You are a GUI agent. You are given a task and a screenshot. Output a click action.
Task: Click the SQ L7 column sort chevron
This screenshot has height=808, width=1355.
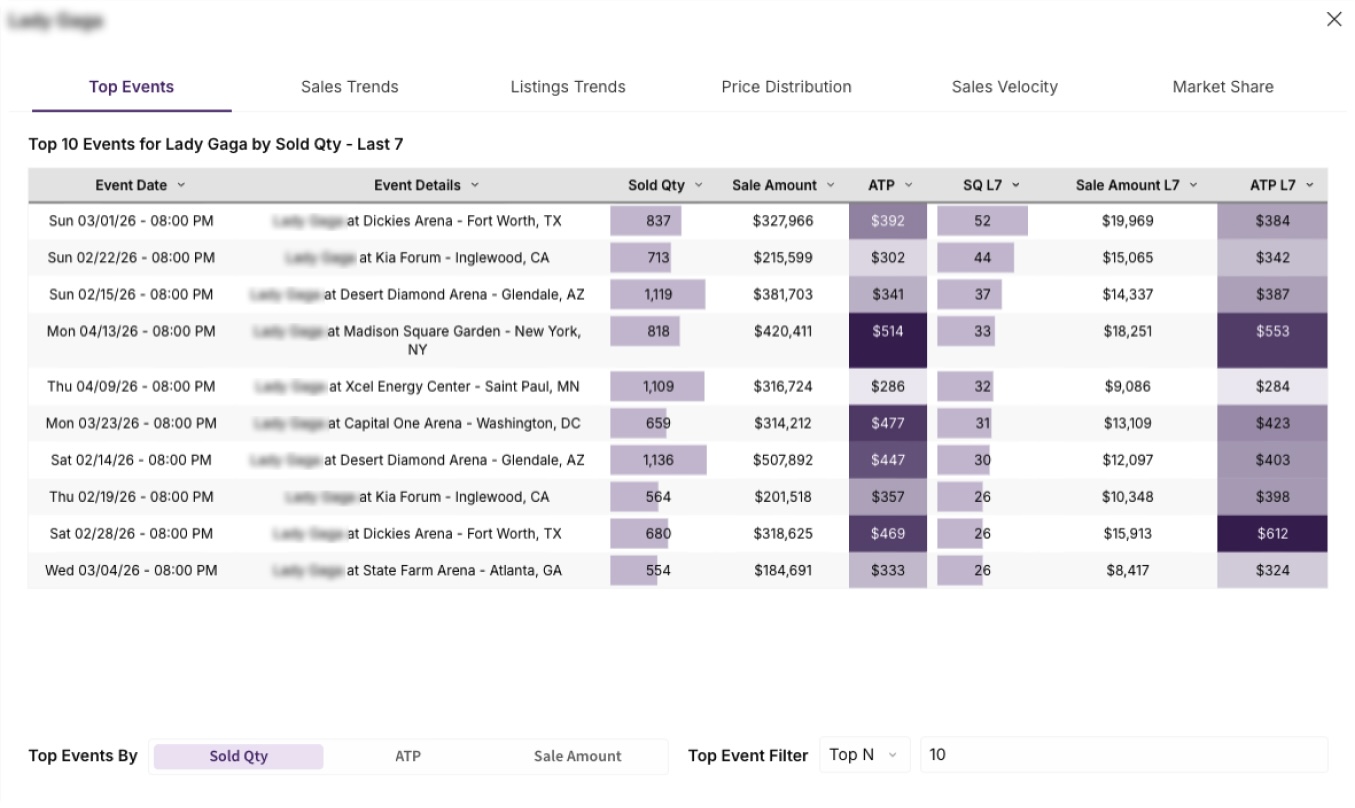click(1015, 185)
